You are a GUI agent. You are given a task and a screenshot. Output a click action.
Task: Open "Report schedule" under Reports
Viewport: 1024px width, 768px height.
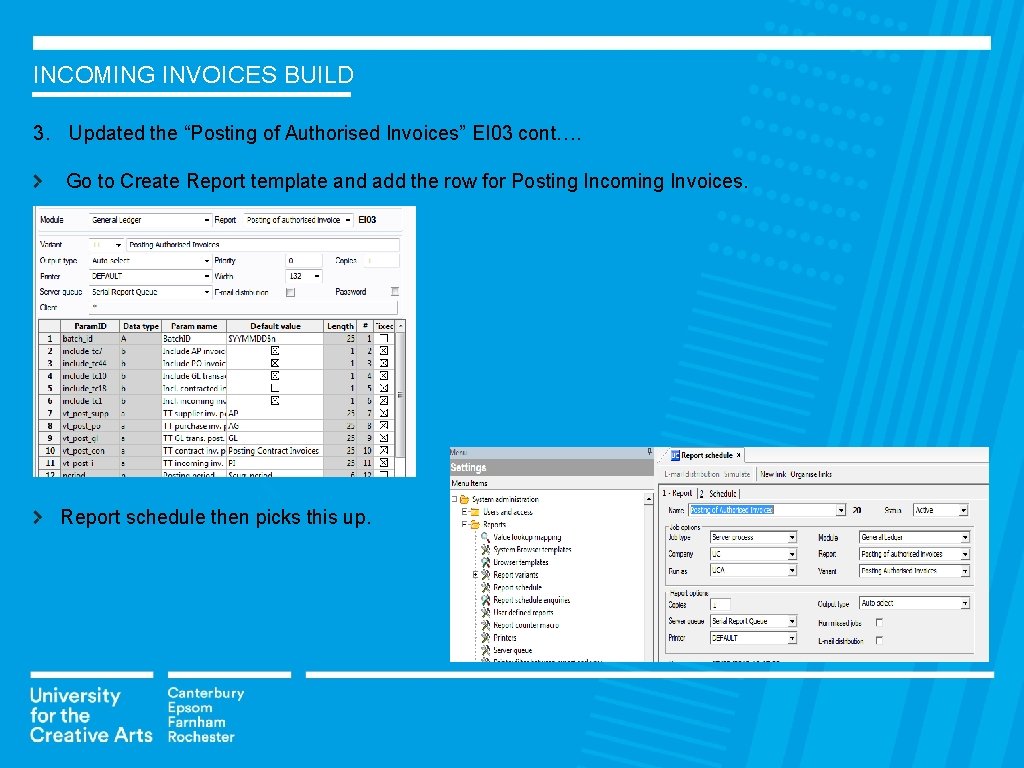click(x=517, y=587)
